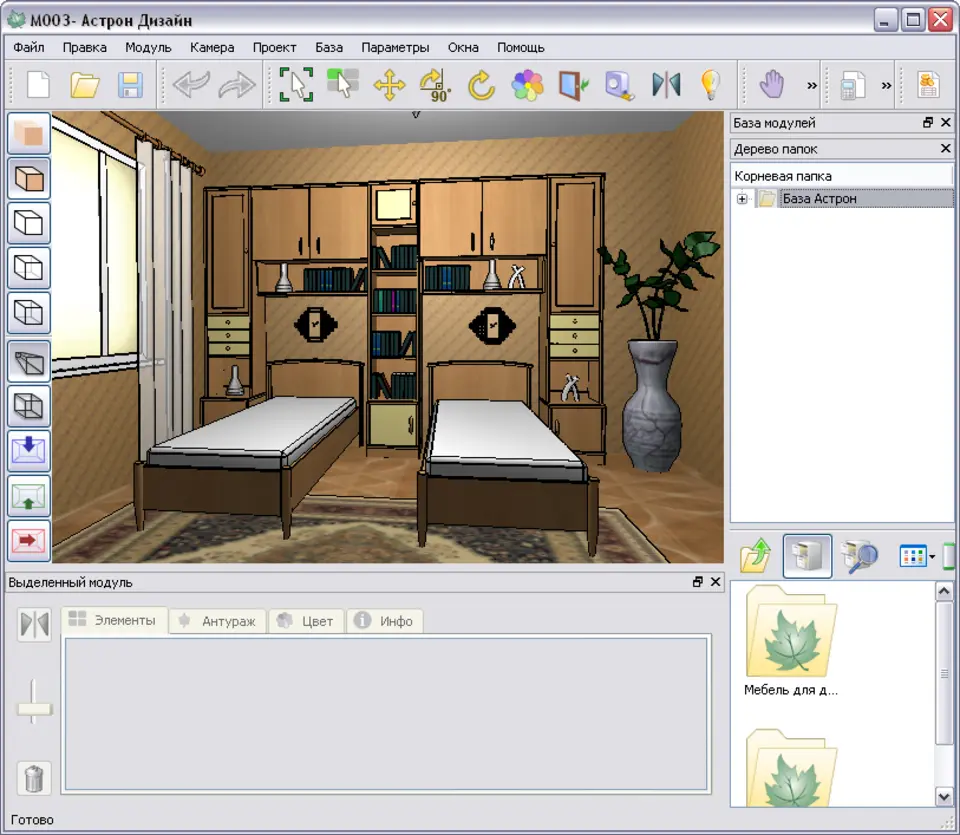Switch to textured solid cube view
This screenshot has height=835, width=960.
[x=29, y=133]
